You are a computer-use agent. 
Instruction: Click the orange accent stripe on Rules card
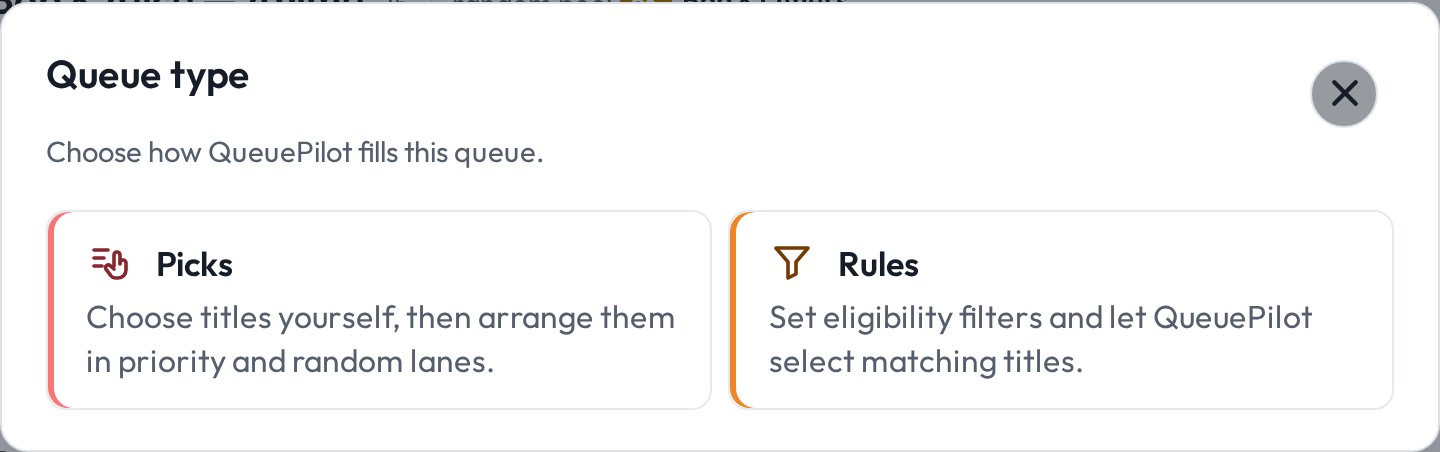point(732,310)
